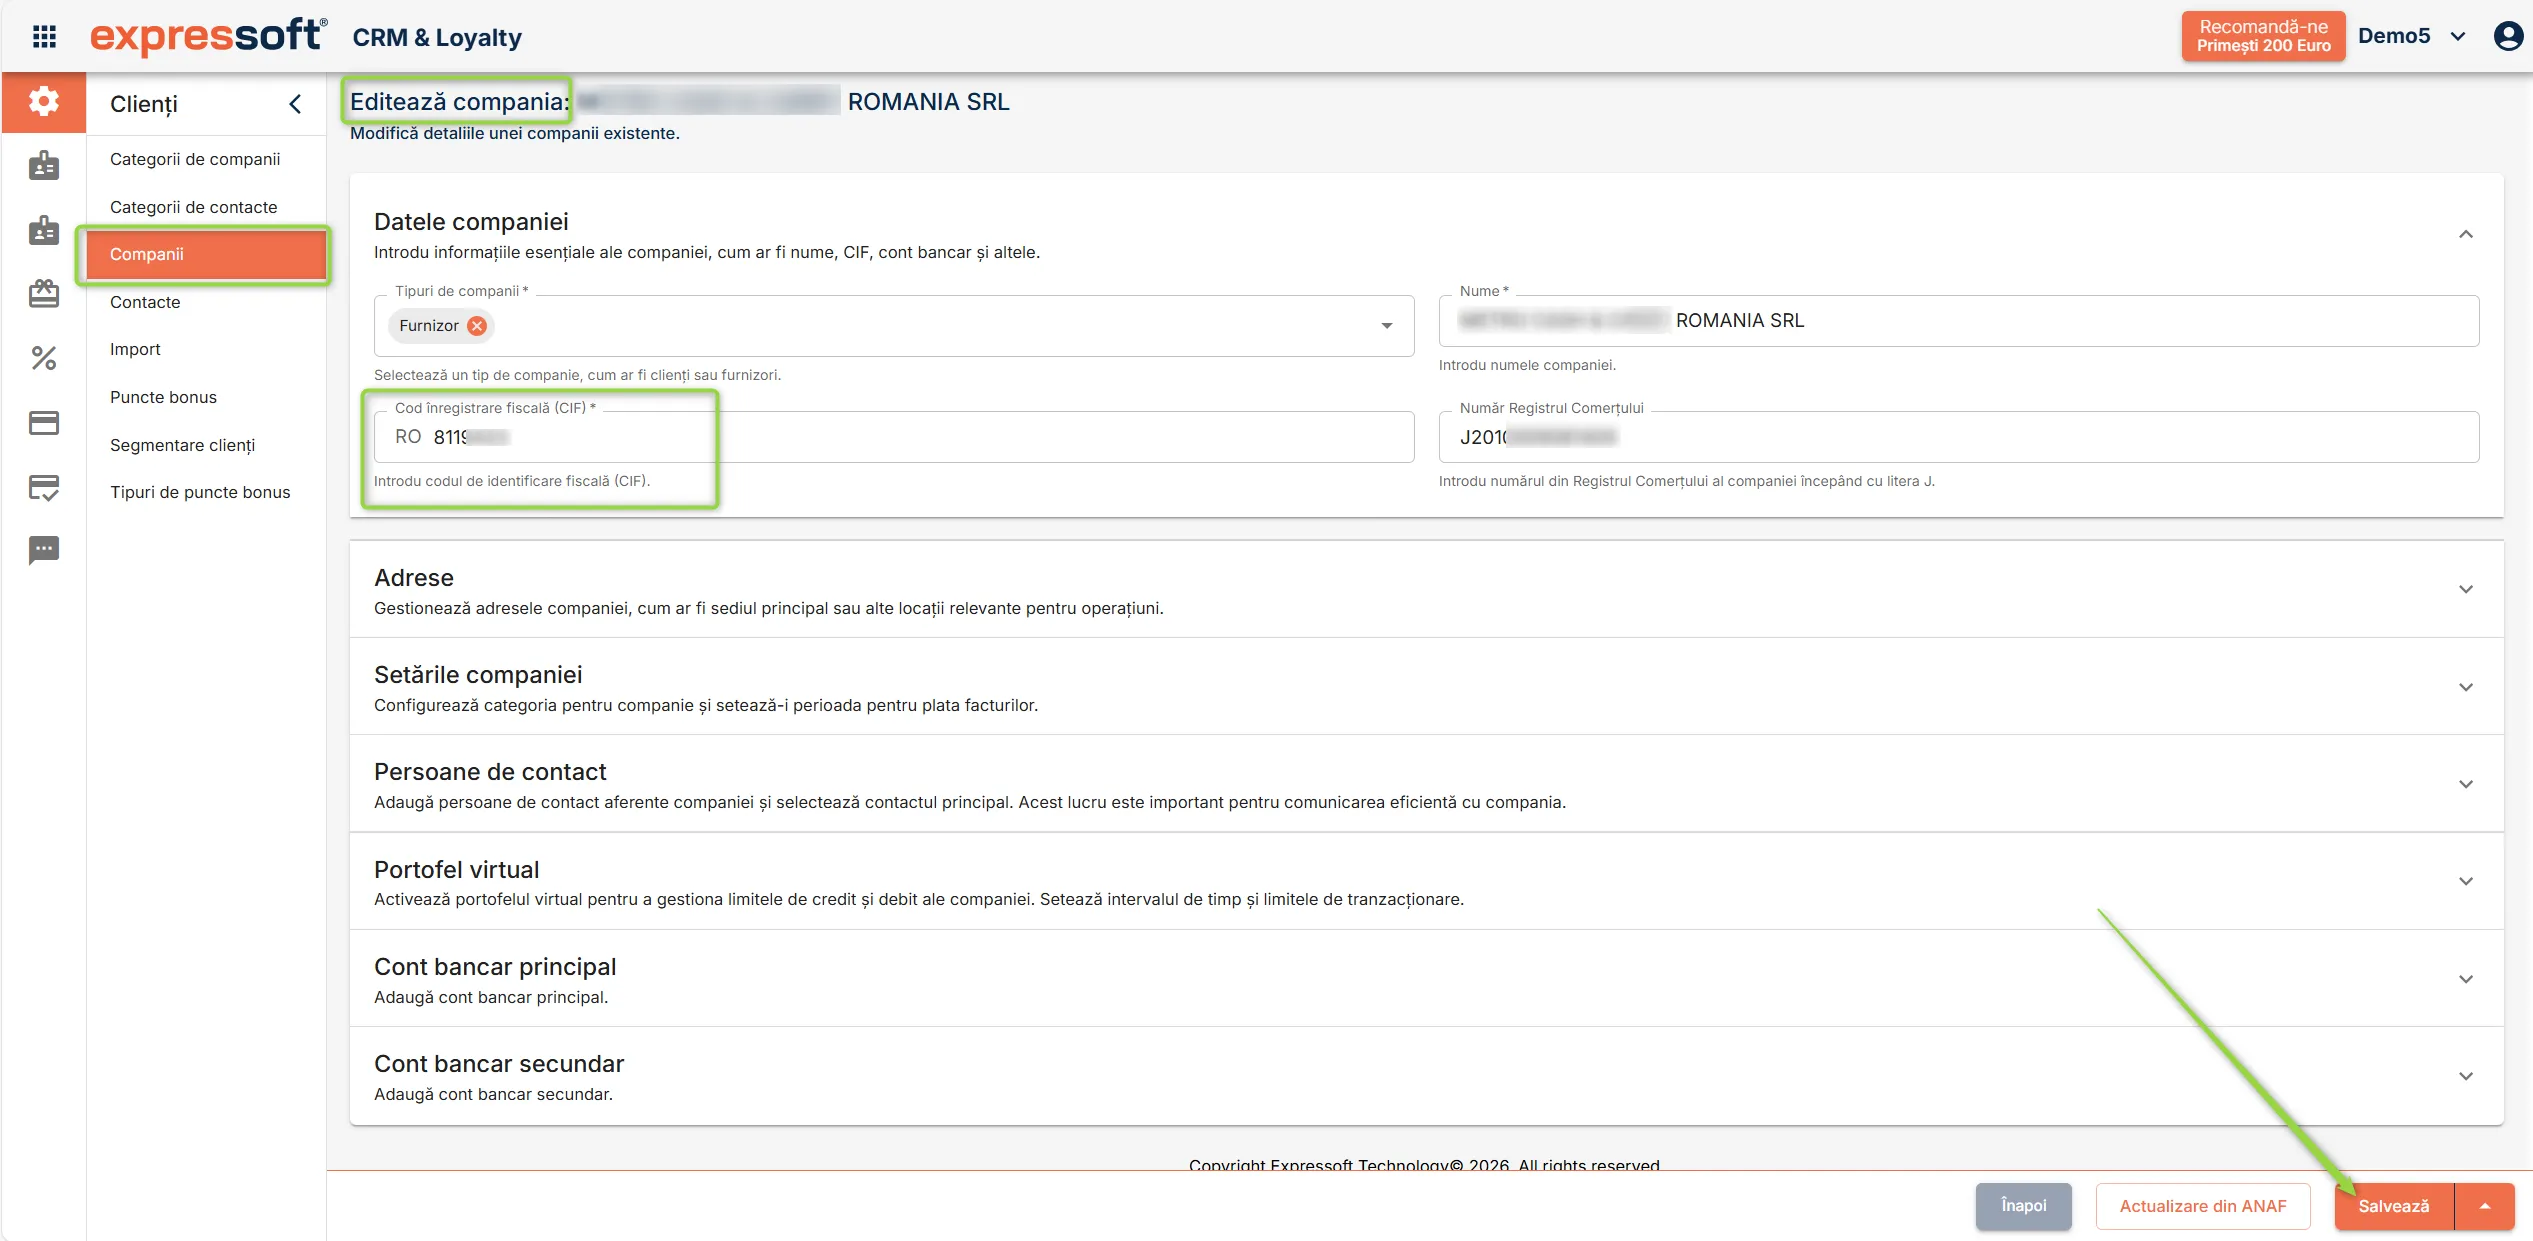Remove the Furnizor chip with X icon

click(x=477, y=326)
